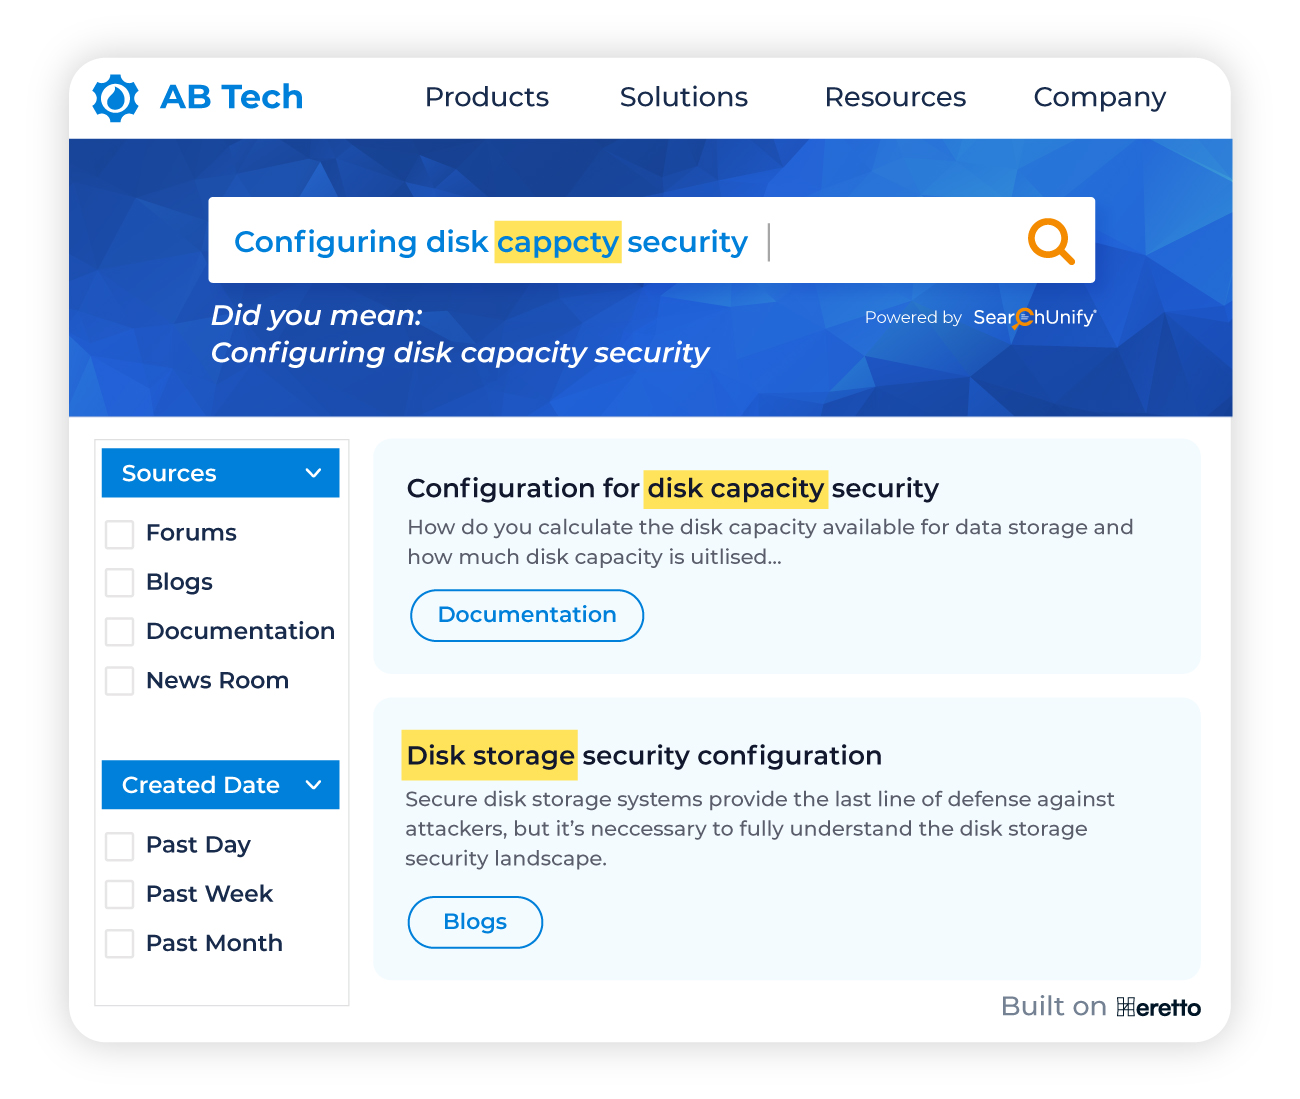
Task: Tick the Past Month checkbox
Action: (x=120, y=944)
